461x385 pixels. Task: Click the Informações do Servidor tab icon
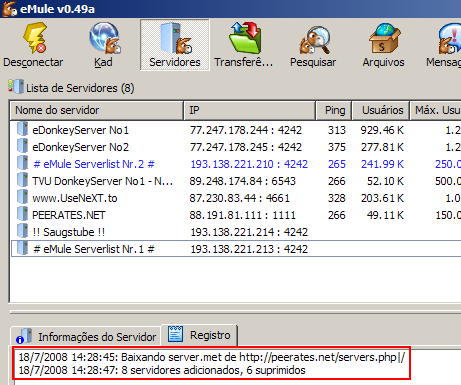pos(24,336)
